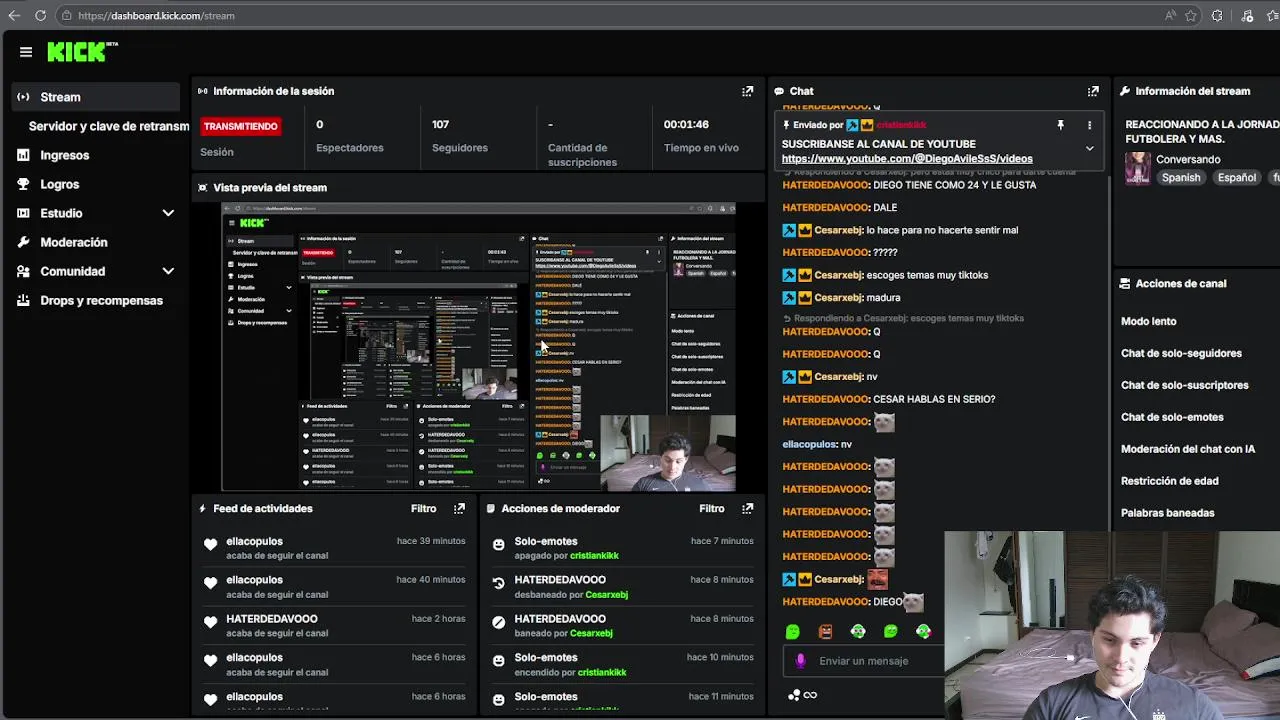This screenshot has width=1280, height=720.
Task: Pop out the Feed de actividades panel
Action: pyautogui.click(x=459, y=508)
